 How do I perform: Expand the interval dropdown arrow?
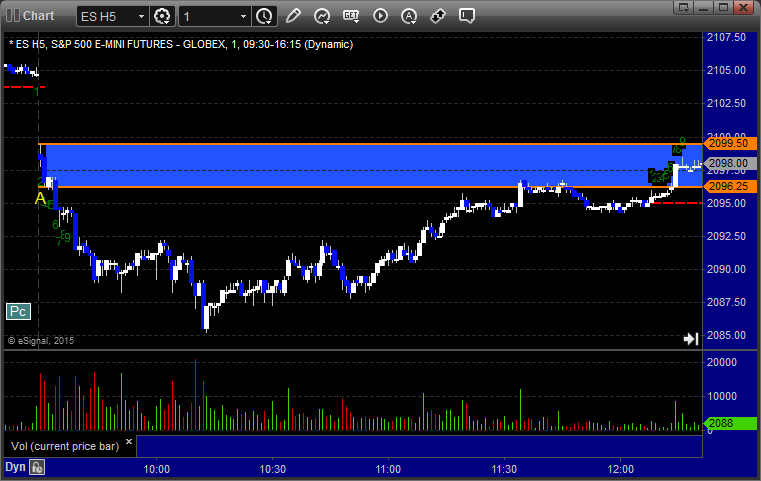[243, 17]
